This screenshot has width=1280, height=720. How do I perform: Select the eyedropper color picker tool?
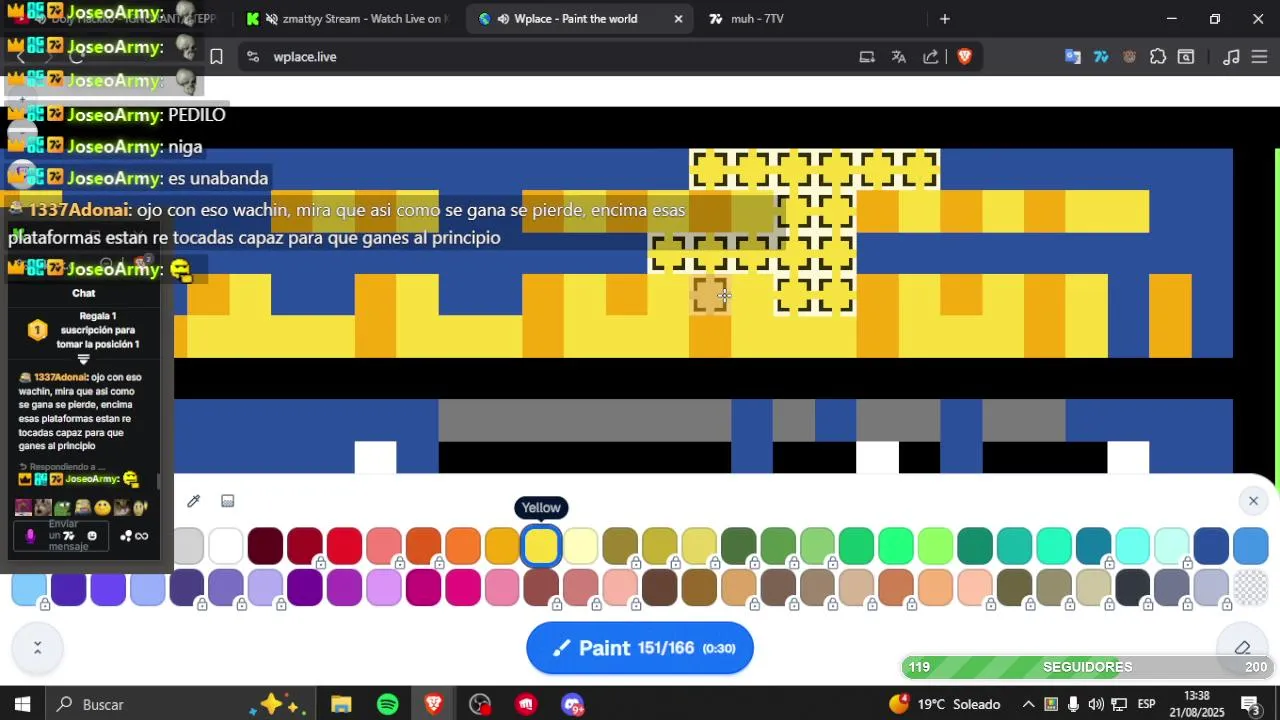(x=194, y=501)
